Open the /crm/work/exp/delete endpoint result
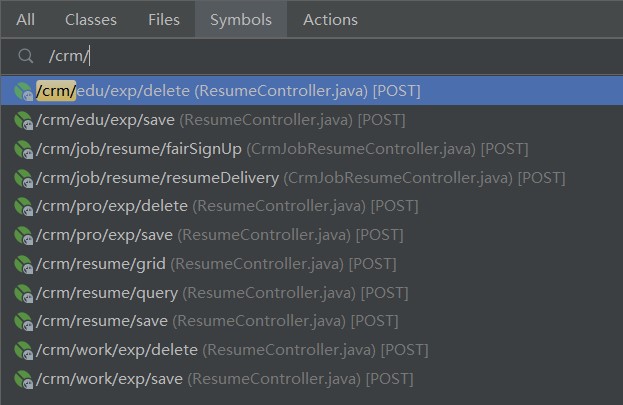Image resolution: width=623 pixels, height=405 pixels. coord(312,350)
